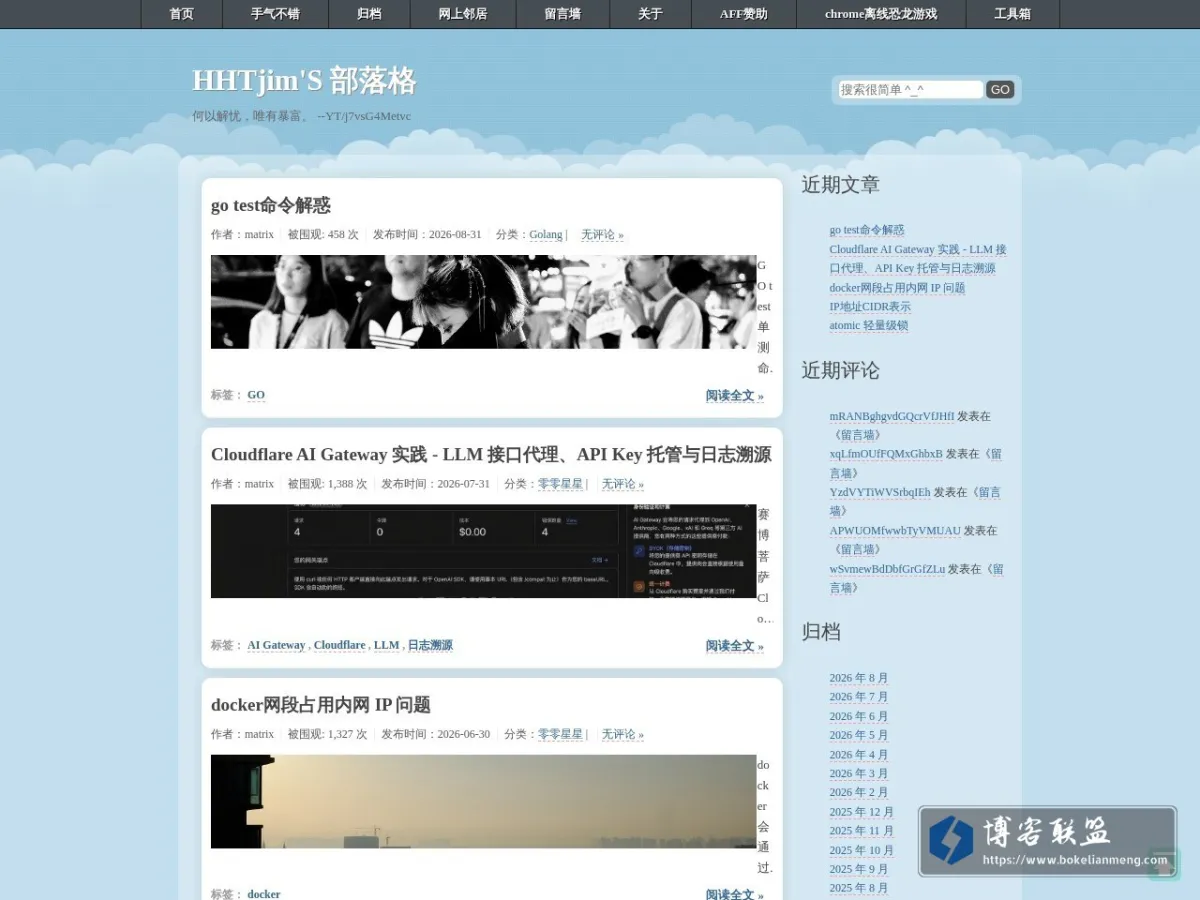Click the 被围观: 1,327 次 view count

click(x=327, y=733)
